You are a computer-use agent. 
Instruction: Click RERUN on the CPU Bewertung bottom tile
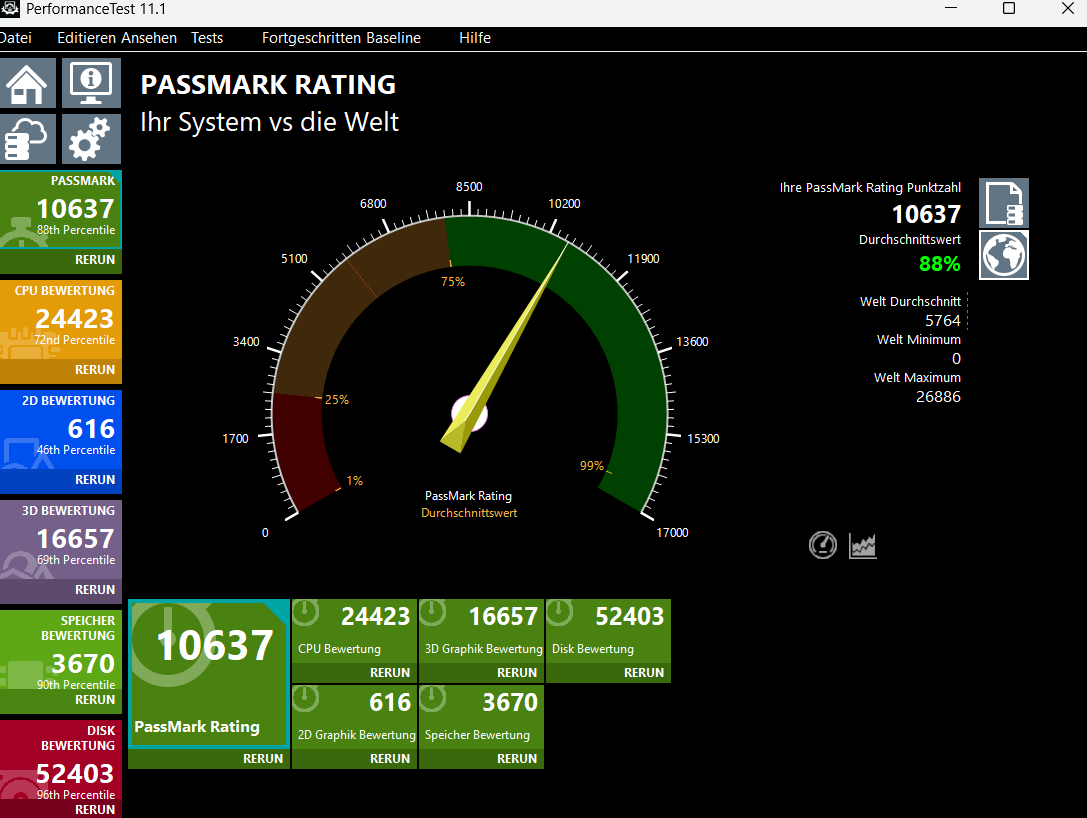390,673
